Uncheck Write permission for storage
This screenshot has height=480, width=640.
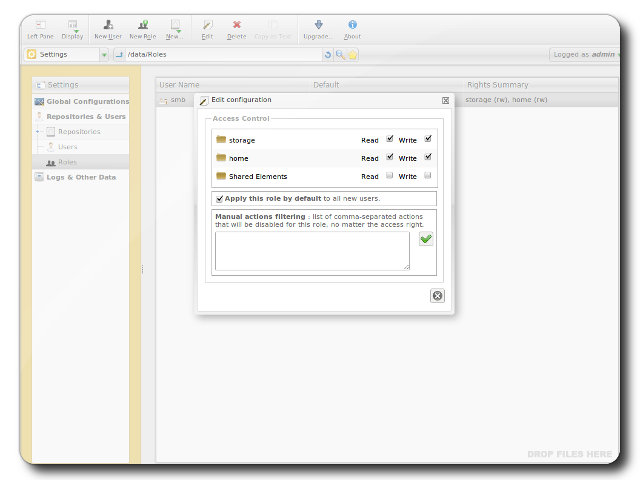click(428, 139)
